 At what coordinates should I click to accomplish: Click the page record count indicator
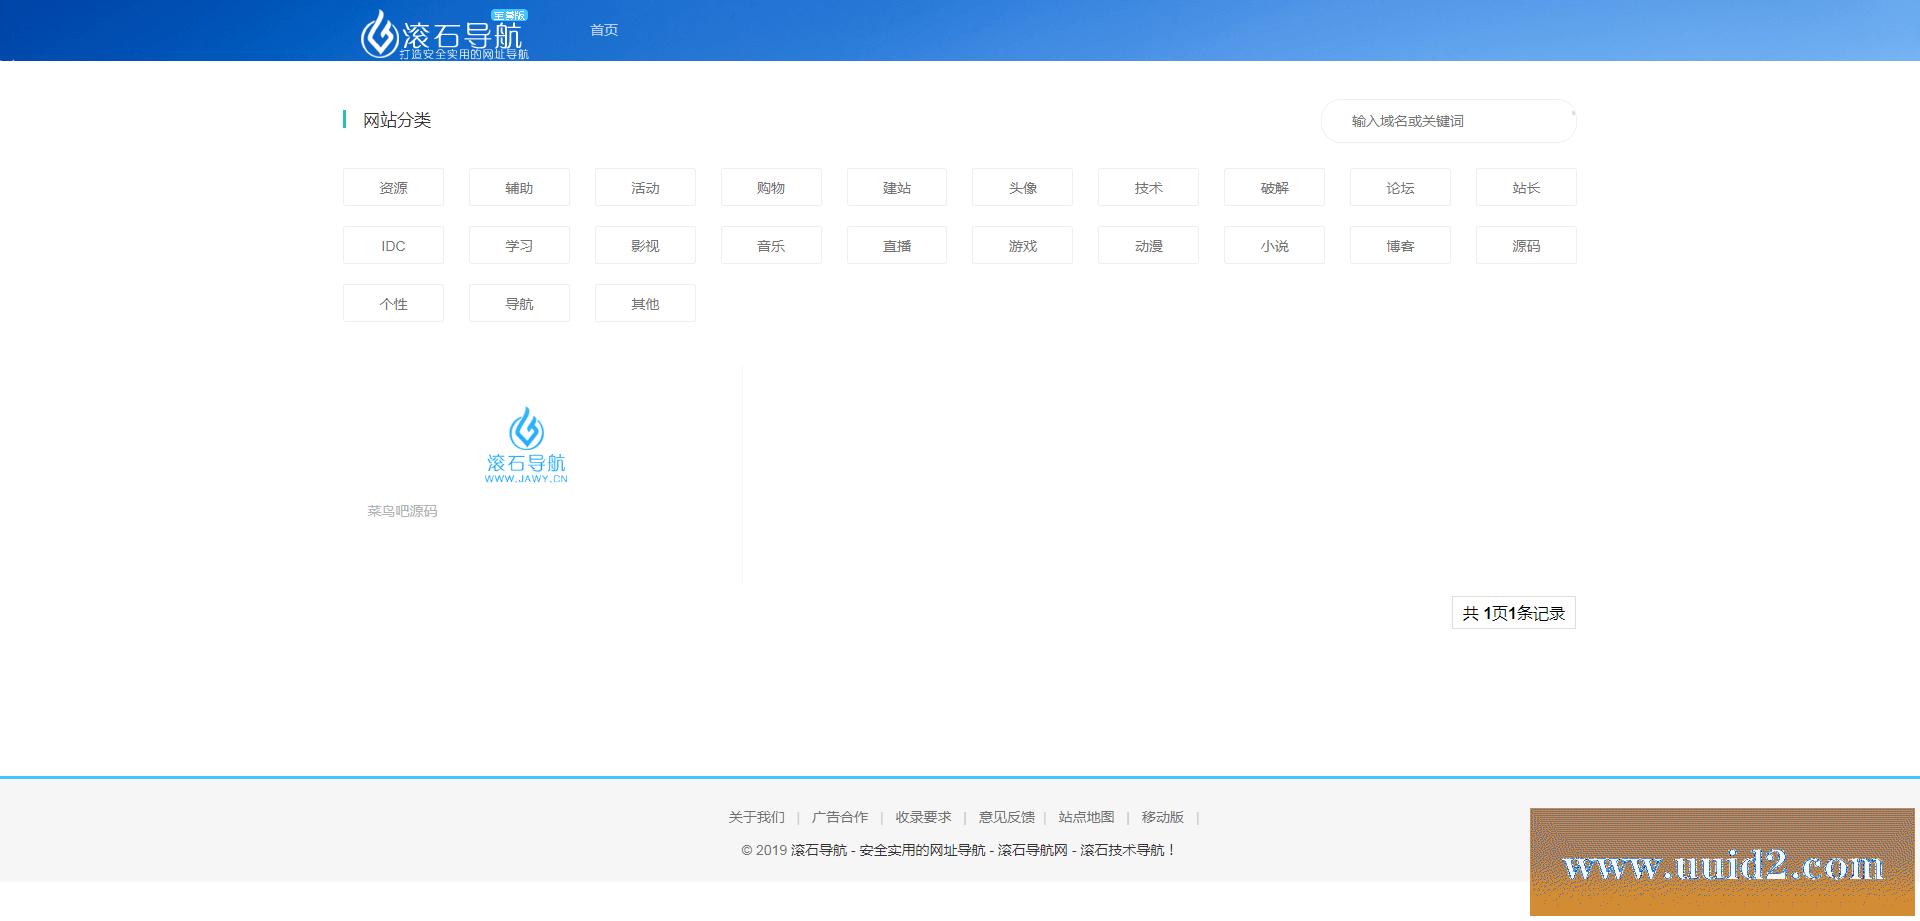coord(1513,612)
